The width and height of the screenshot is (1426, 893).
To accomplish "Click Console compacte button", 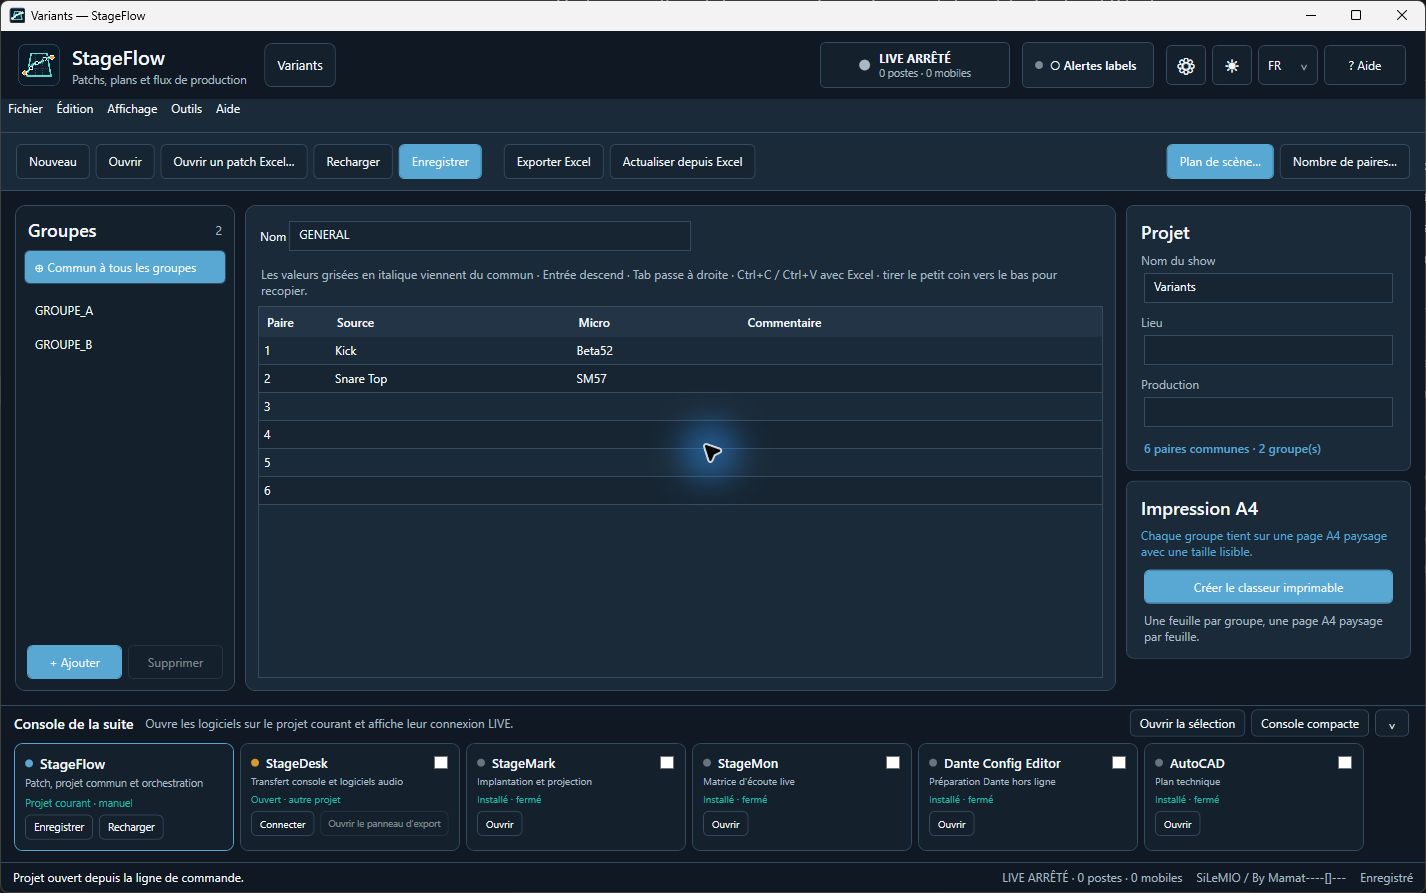I will (1310, 724).
